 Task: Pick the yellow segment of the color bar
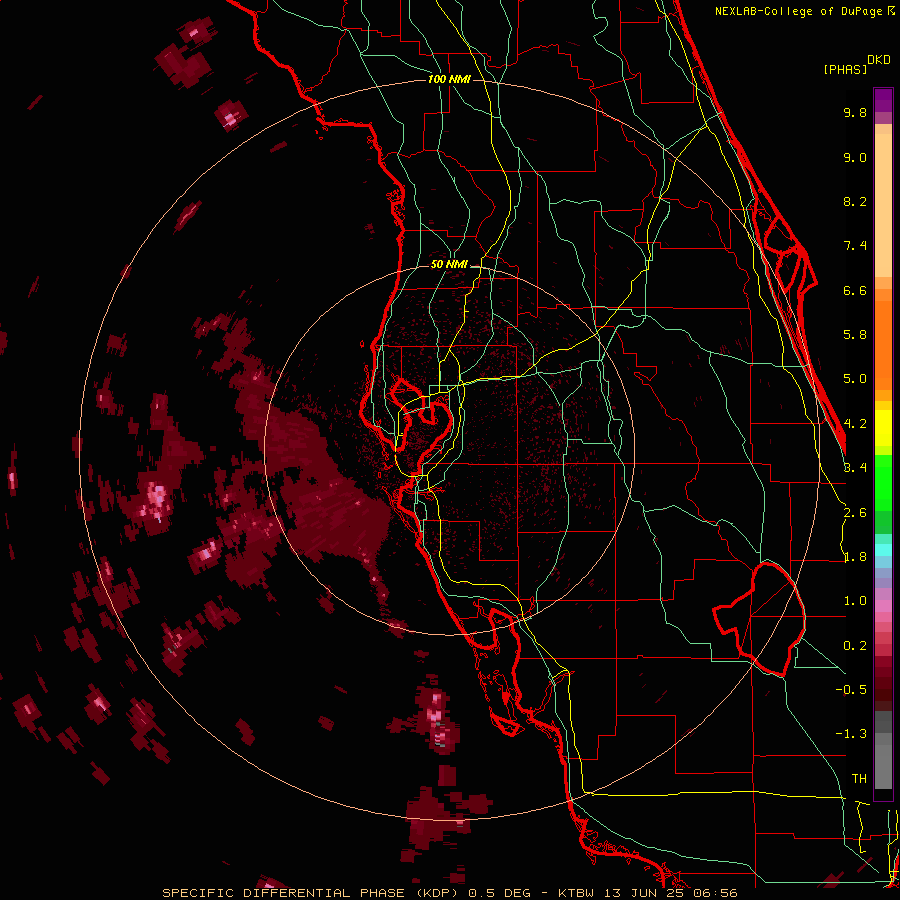[883, 428]
